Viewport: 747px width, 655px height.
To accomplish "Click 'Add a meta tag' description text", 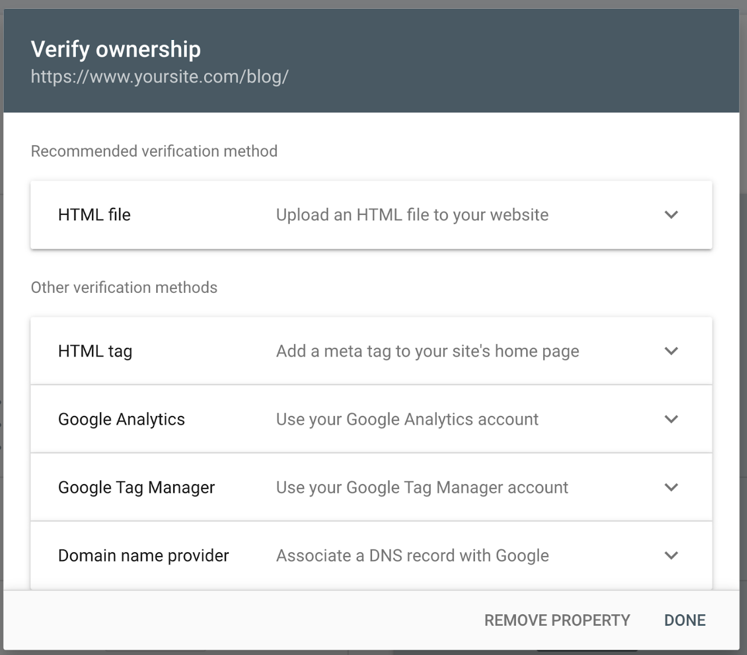I will click(x=427, y=351).
